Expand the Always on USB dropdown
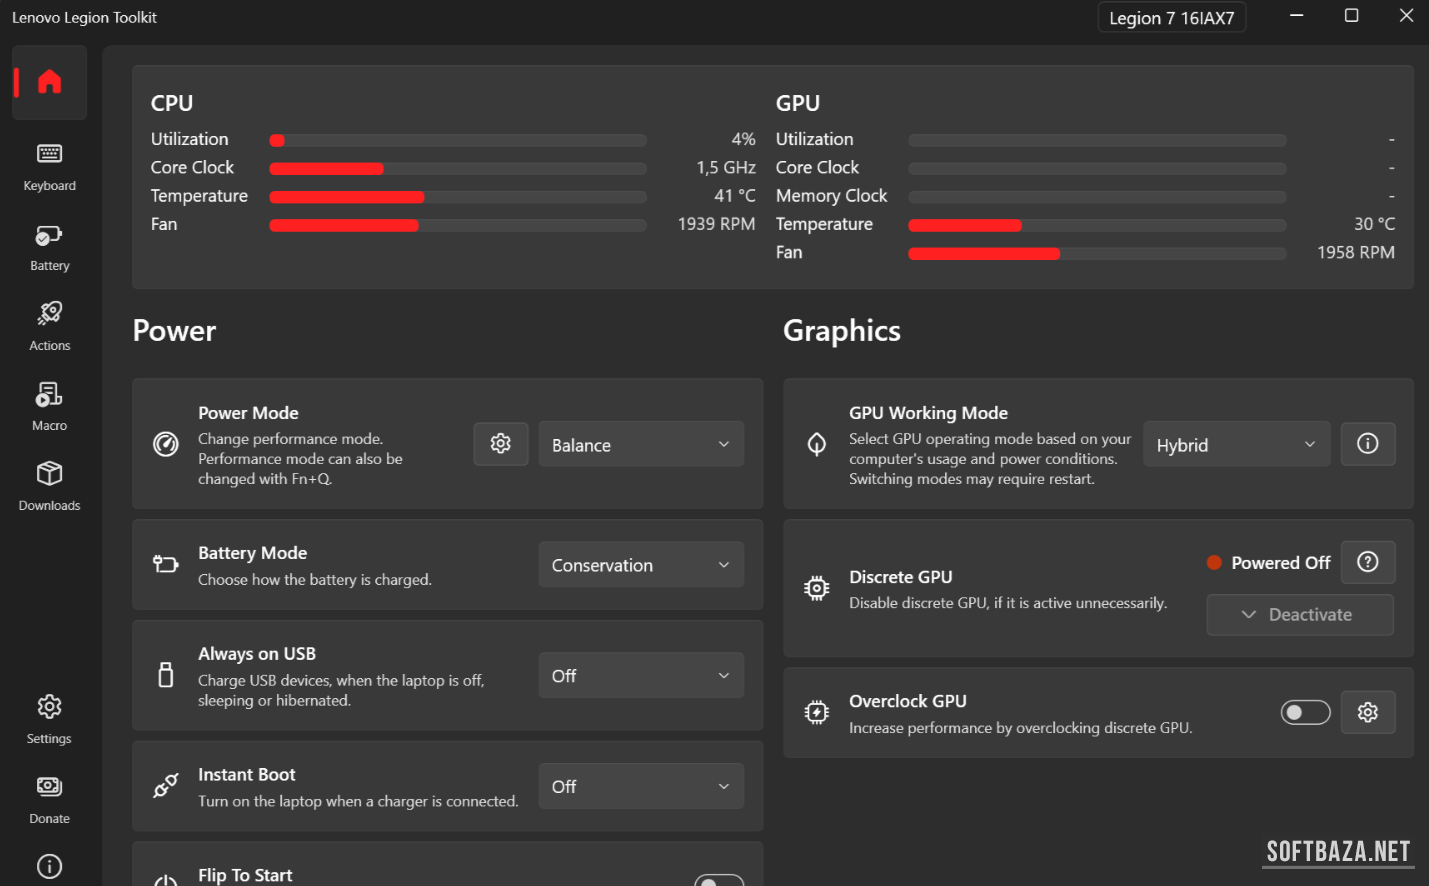Screen dimensions: 1429x886 click(641, 676)
